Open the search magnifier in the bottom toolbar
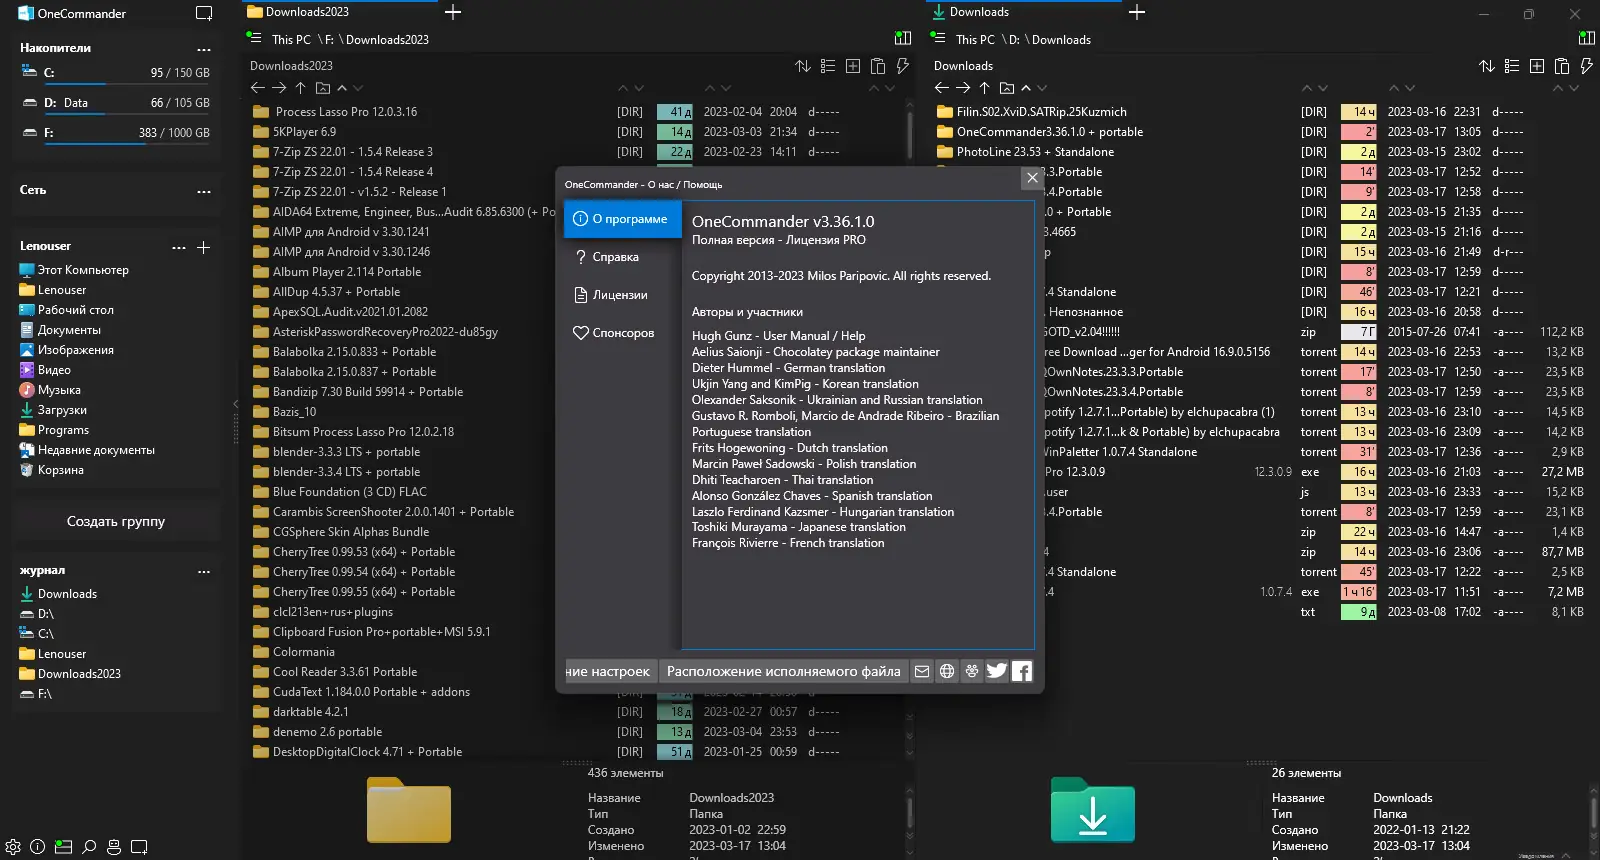The width and height of the screenshot is (1600, 860). click(89, 847)
